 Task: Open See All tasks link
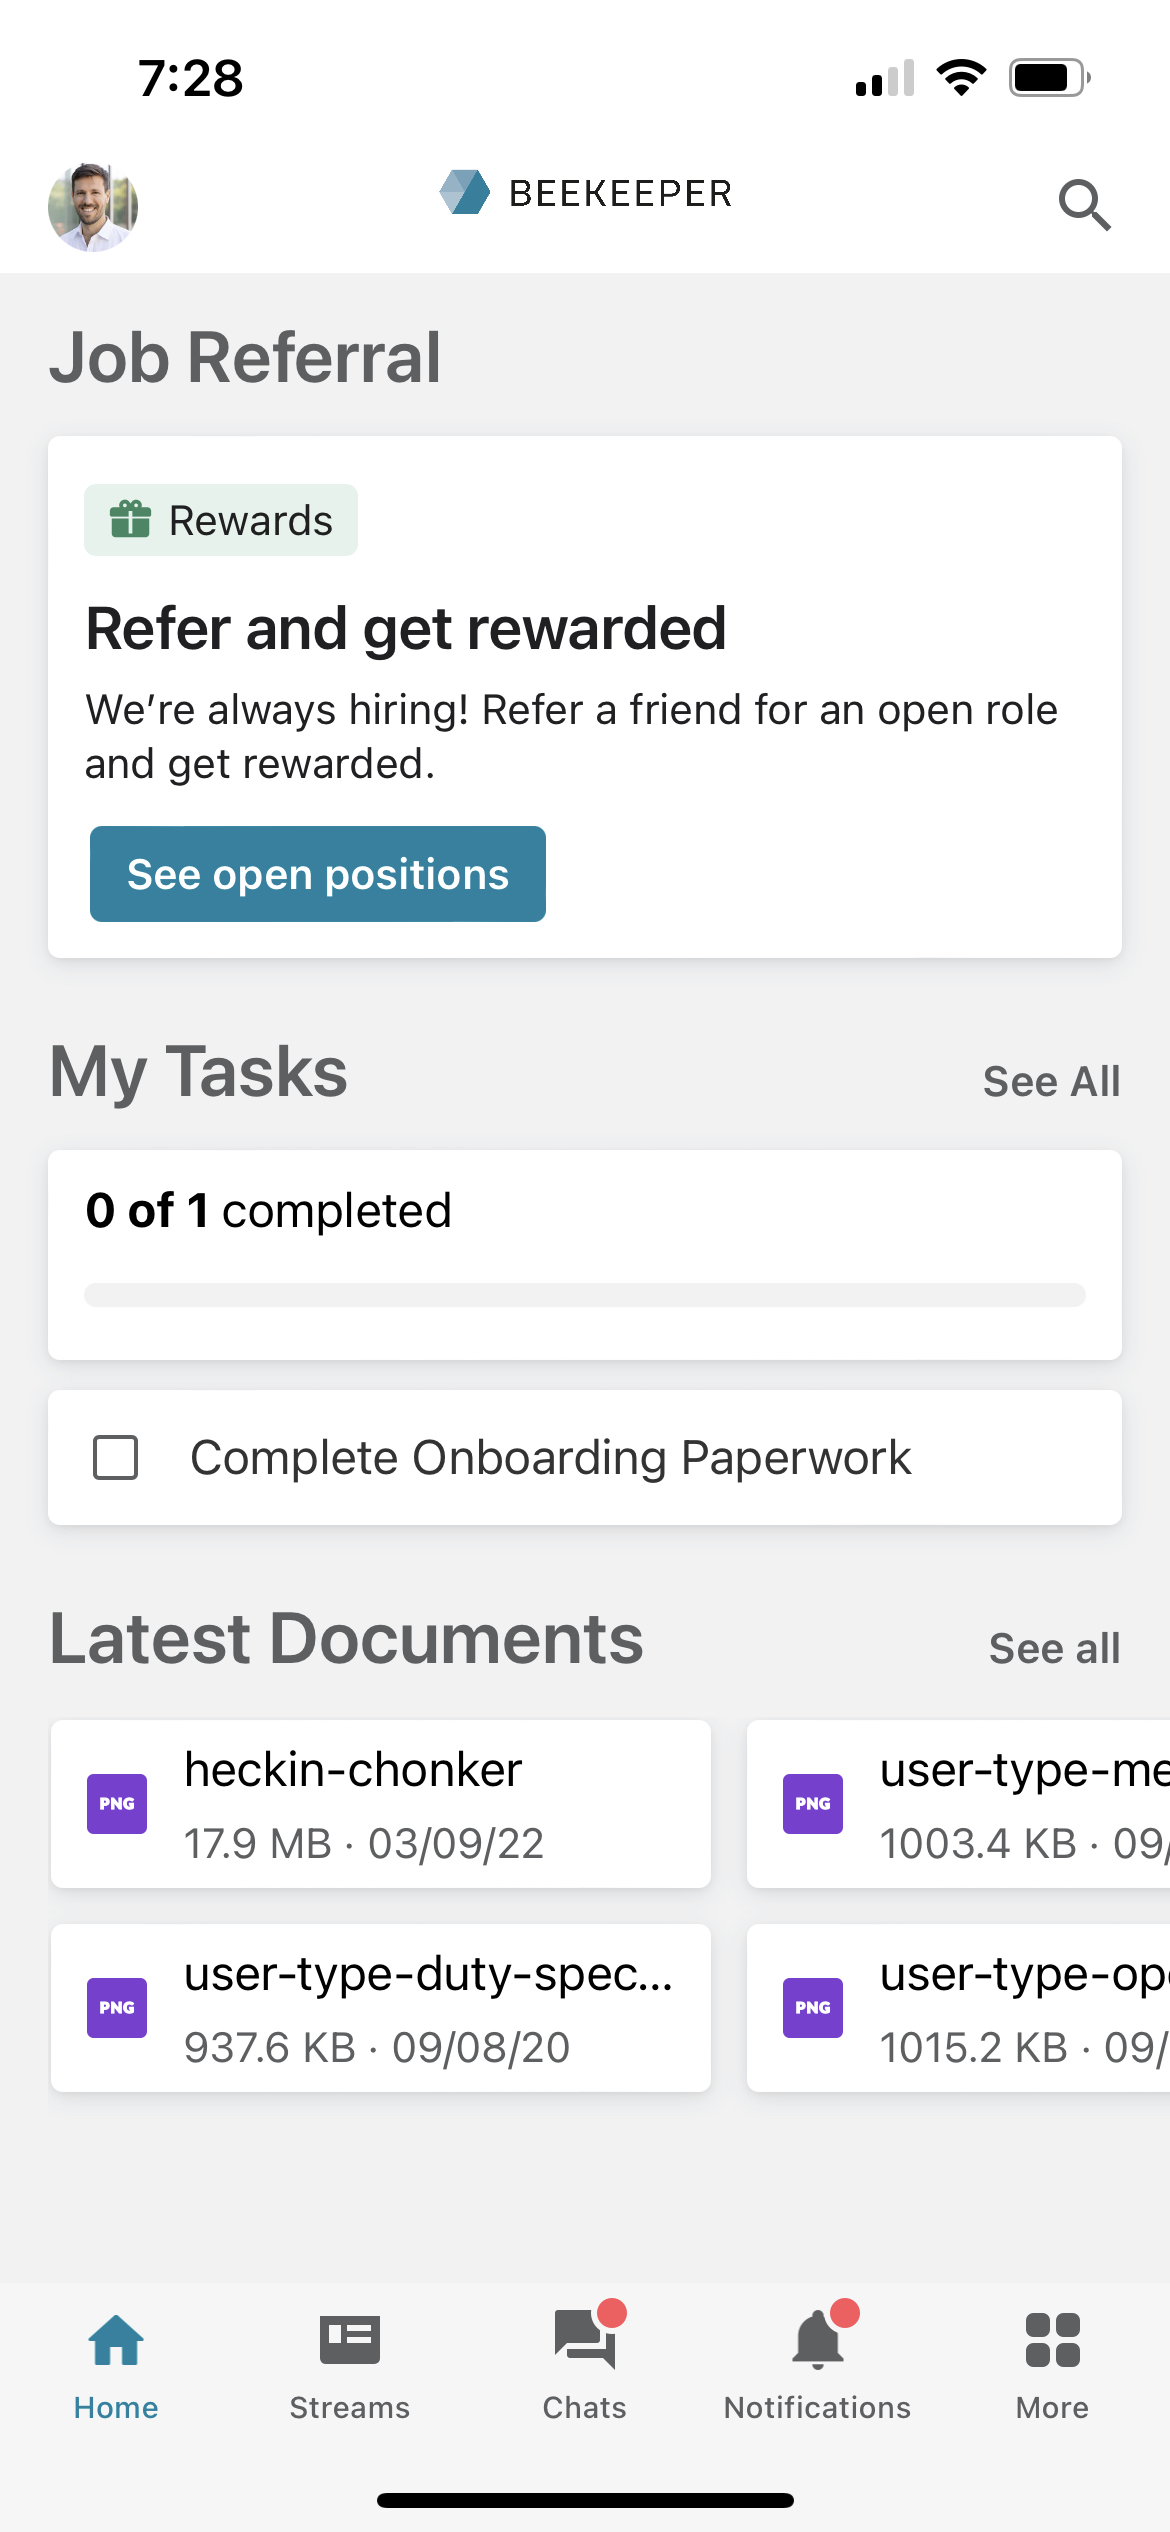point(1051,1082)
